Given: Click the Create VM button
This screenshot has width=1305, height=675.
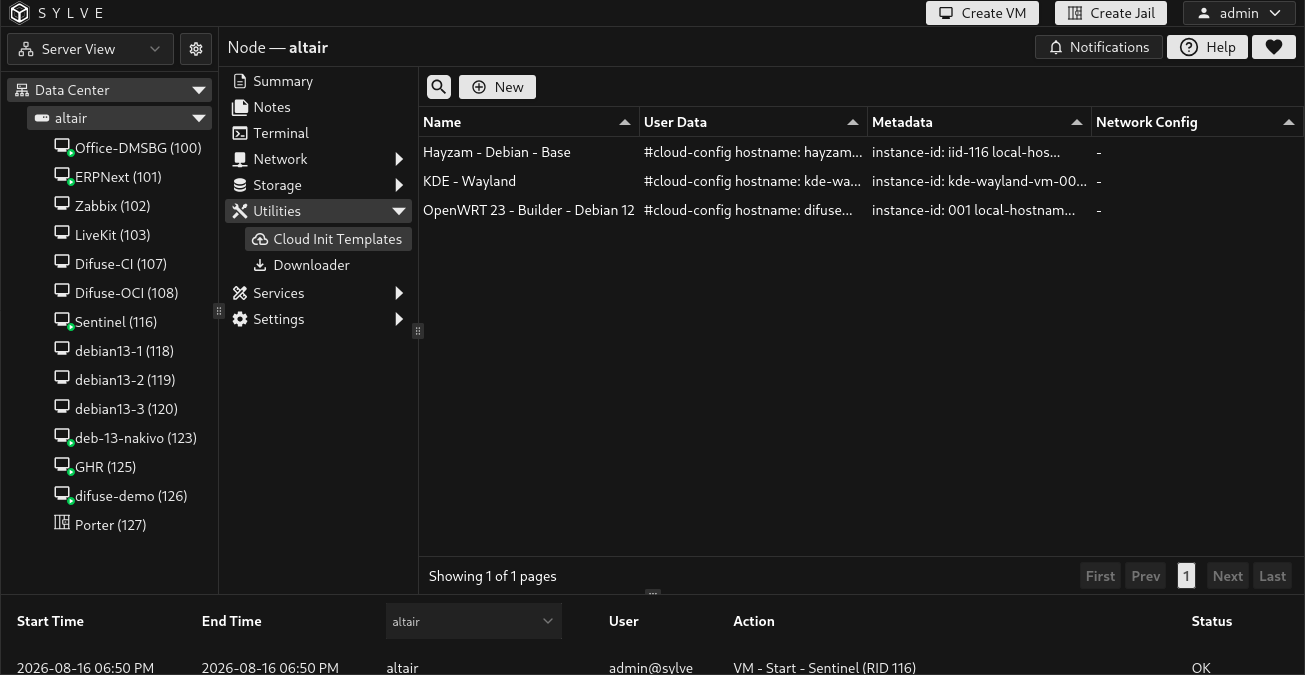Looking at the screenshot, I should coord(982,13).
